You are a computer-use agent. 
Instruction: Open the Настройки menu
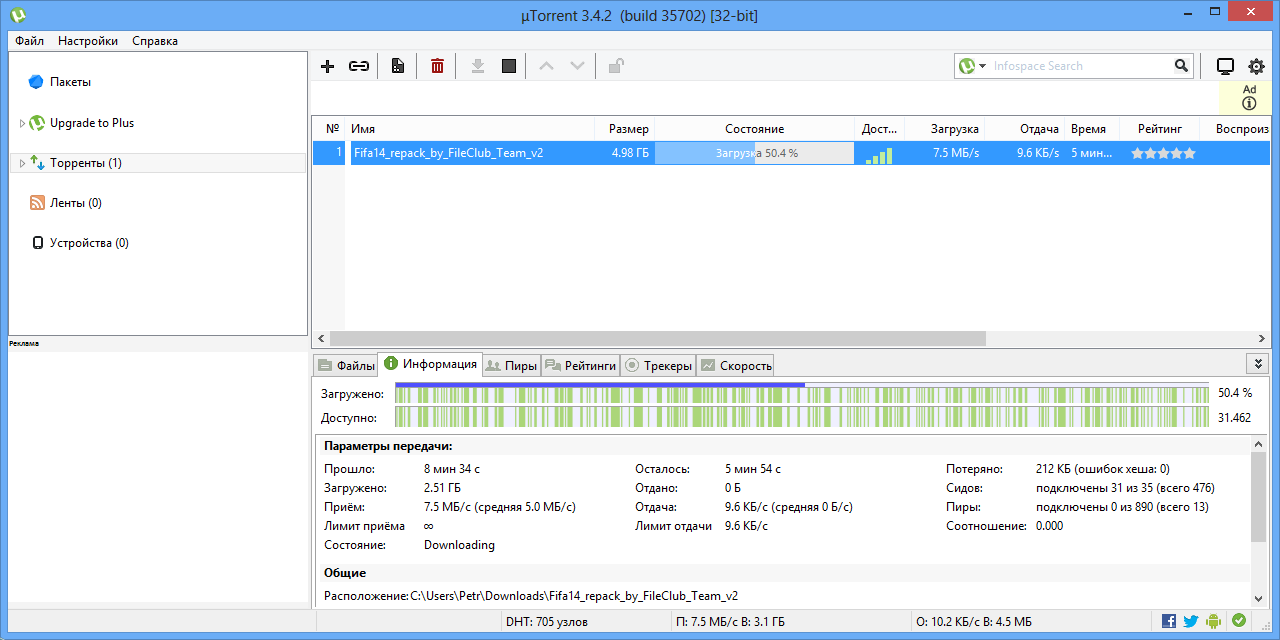[88, 41]
